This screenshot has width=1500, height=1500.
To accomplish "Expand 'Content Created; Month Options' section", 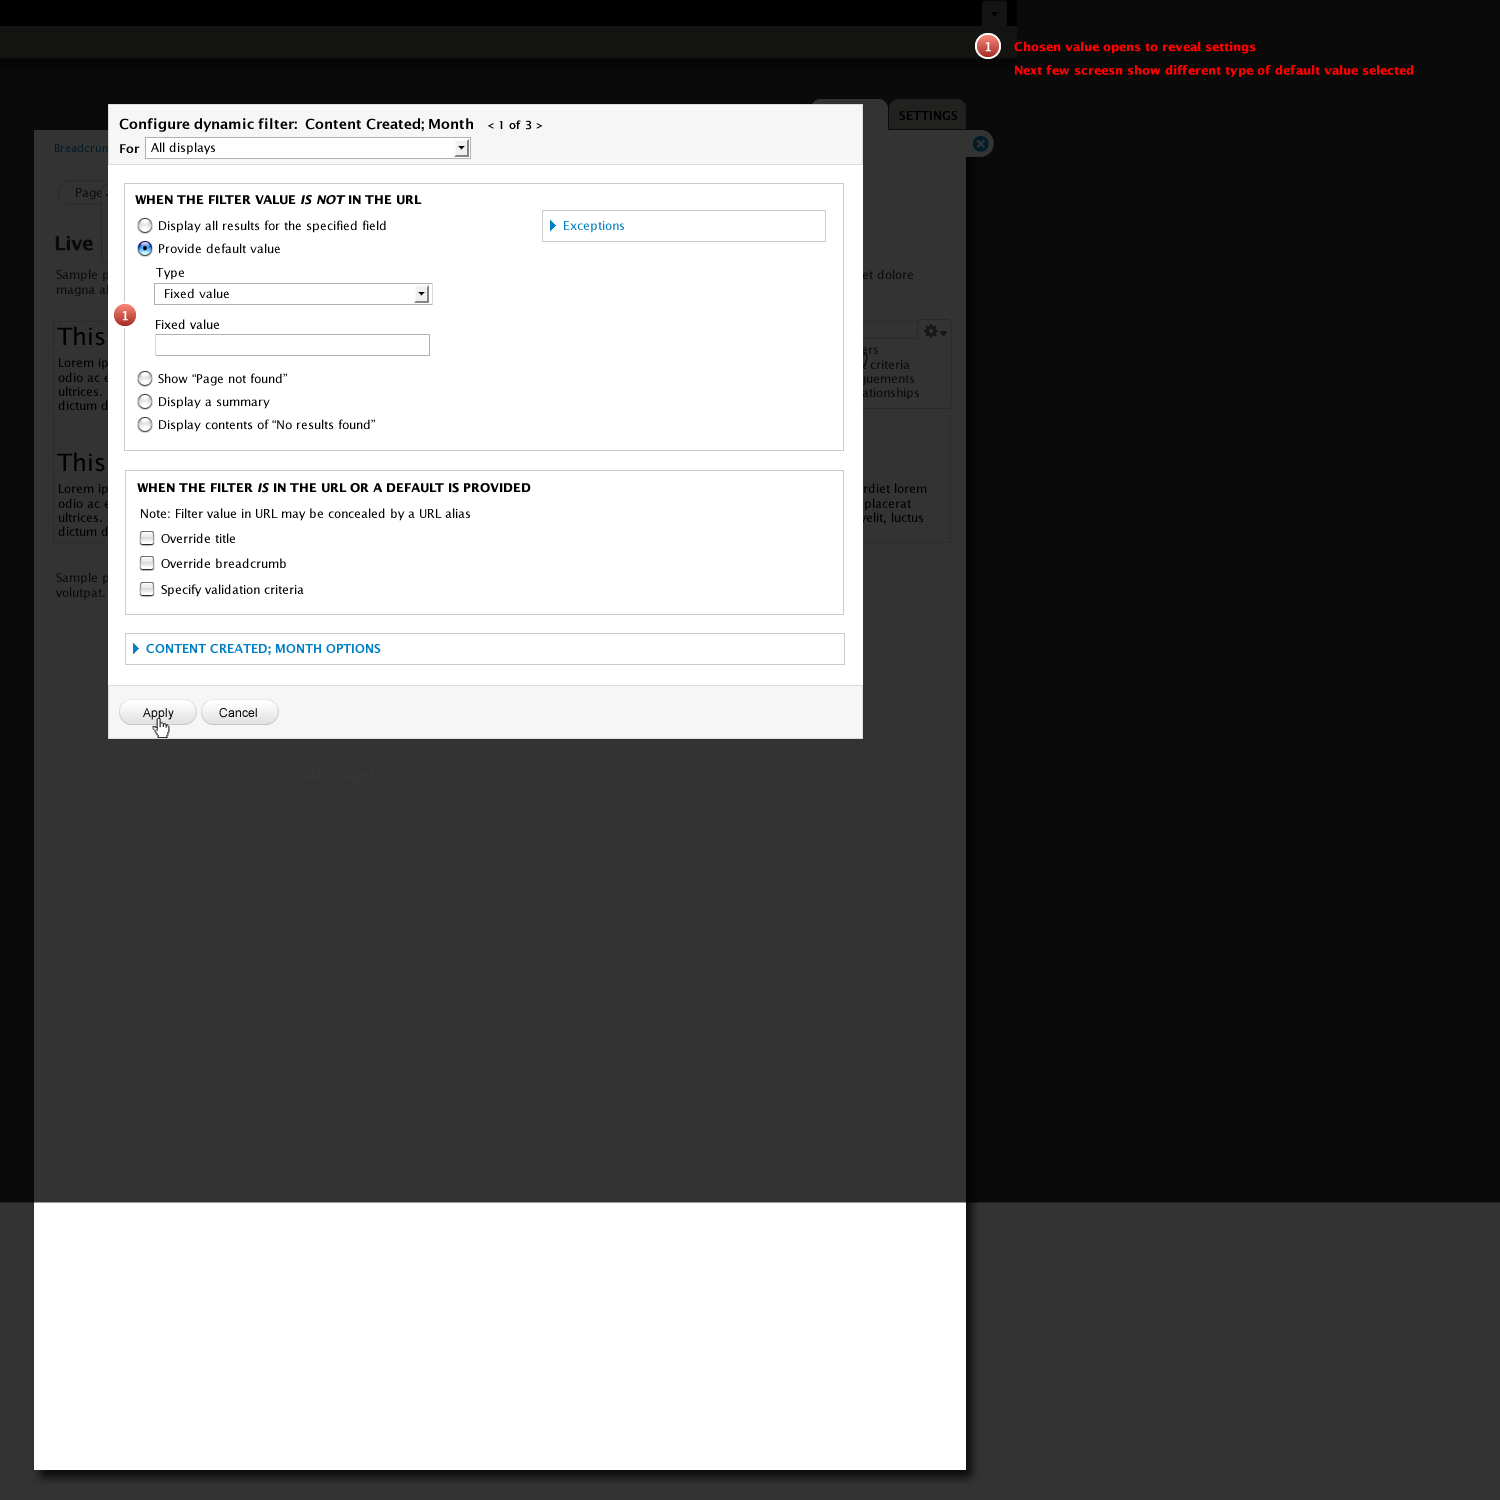I will click(263, 649).
